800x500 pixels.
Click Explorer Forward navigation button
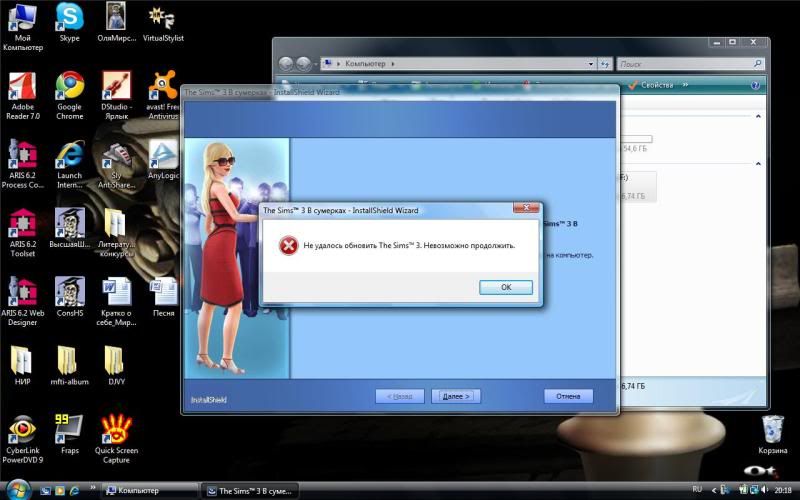pyautogui.click(x=304, y=64)
